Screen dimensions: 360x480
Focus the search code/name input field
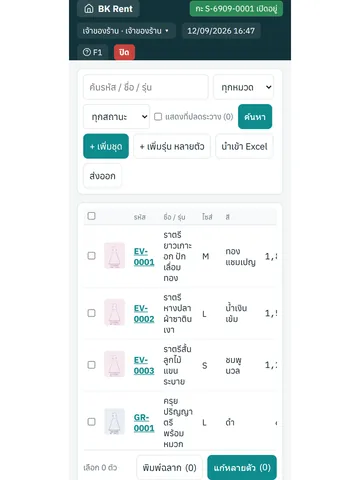click(x=146, y=87)
